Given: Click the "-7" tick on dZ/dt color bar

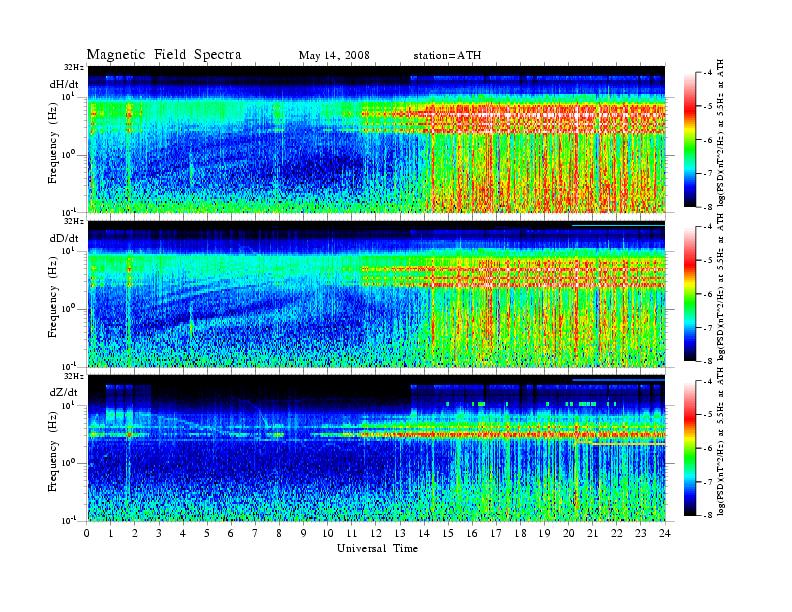Looking at the screenshot, I should tap(708, 482).
